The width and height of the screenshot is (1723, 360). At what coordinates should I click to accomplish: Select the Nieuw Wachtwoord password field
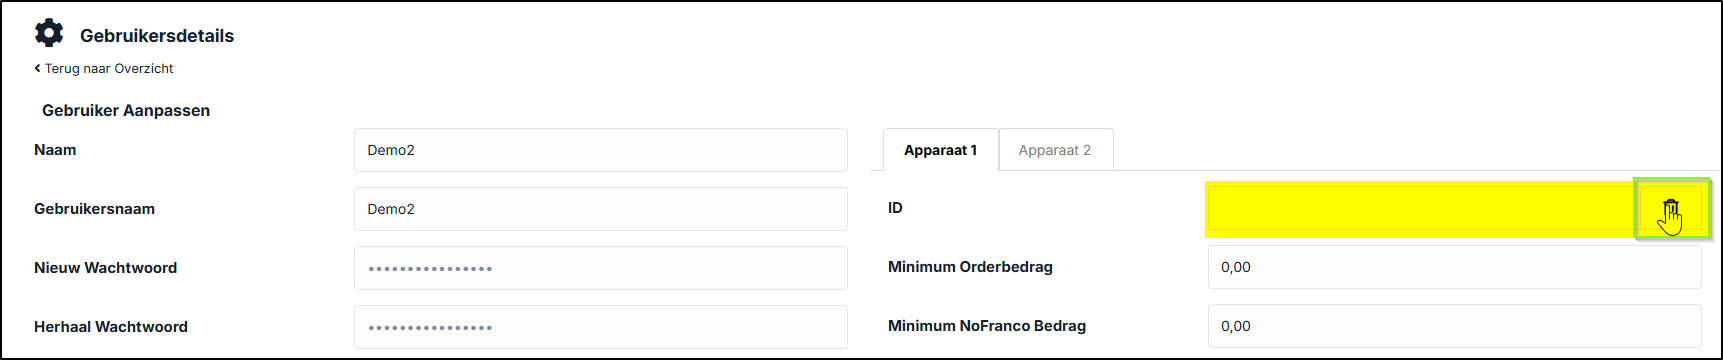click(x=600, y=268)
